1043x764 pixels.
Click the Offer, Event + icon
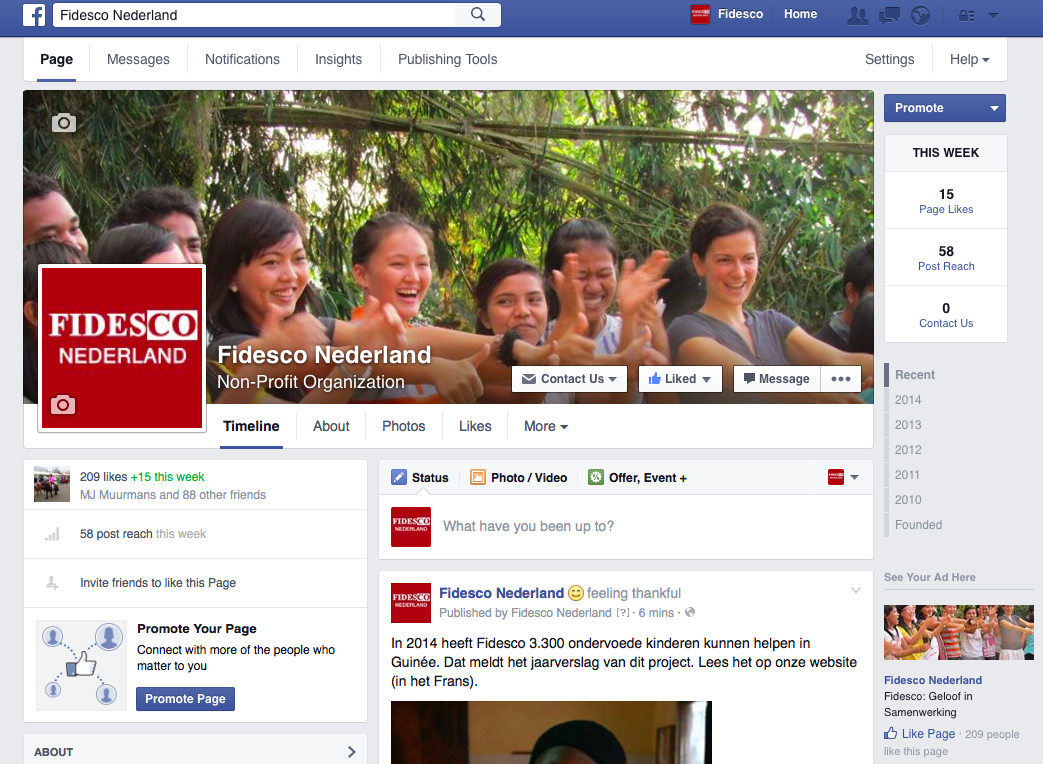tap(595, 477)
